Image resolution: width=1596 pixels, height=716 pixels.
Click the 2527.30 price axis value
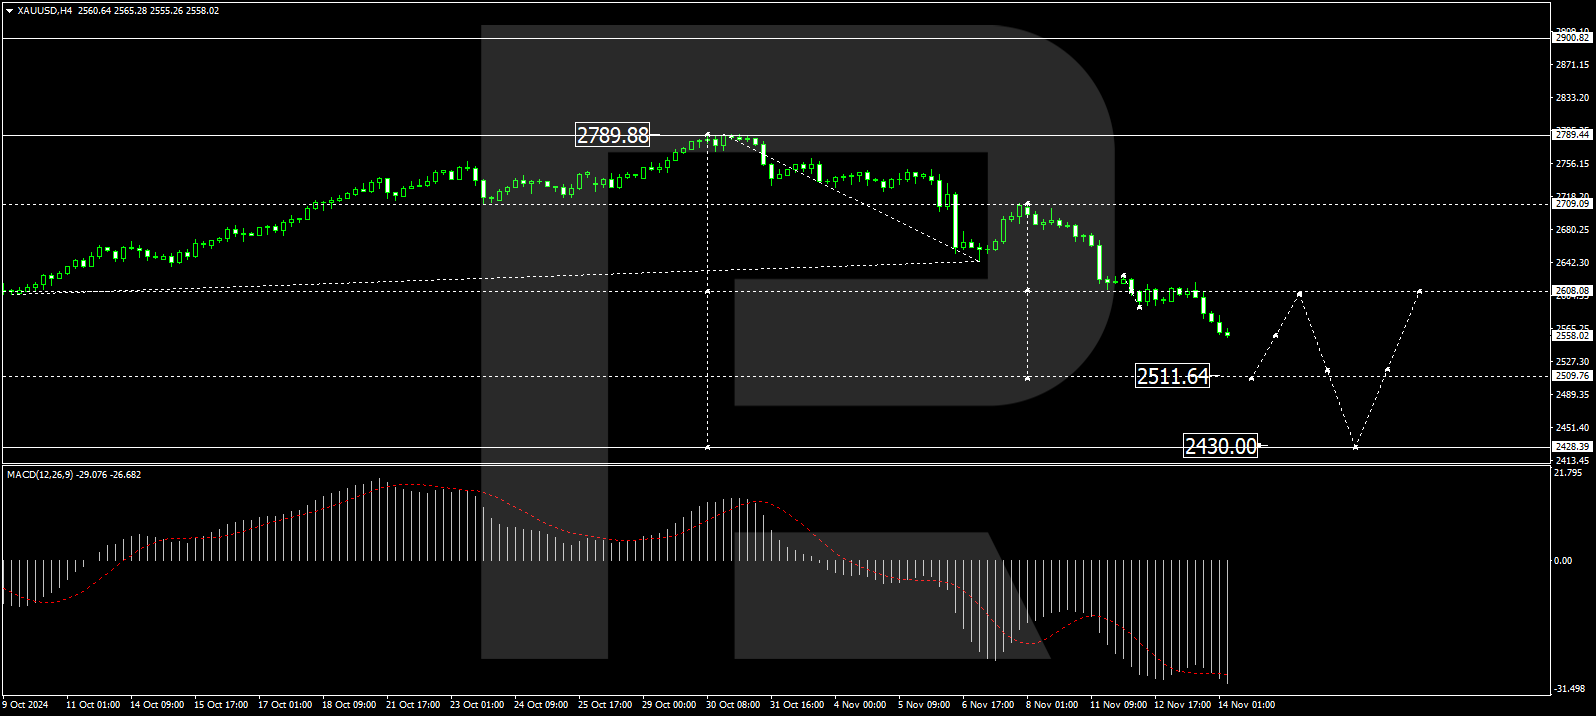click(x=1572, y=362)
